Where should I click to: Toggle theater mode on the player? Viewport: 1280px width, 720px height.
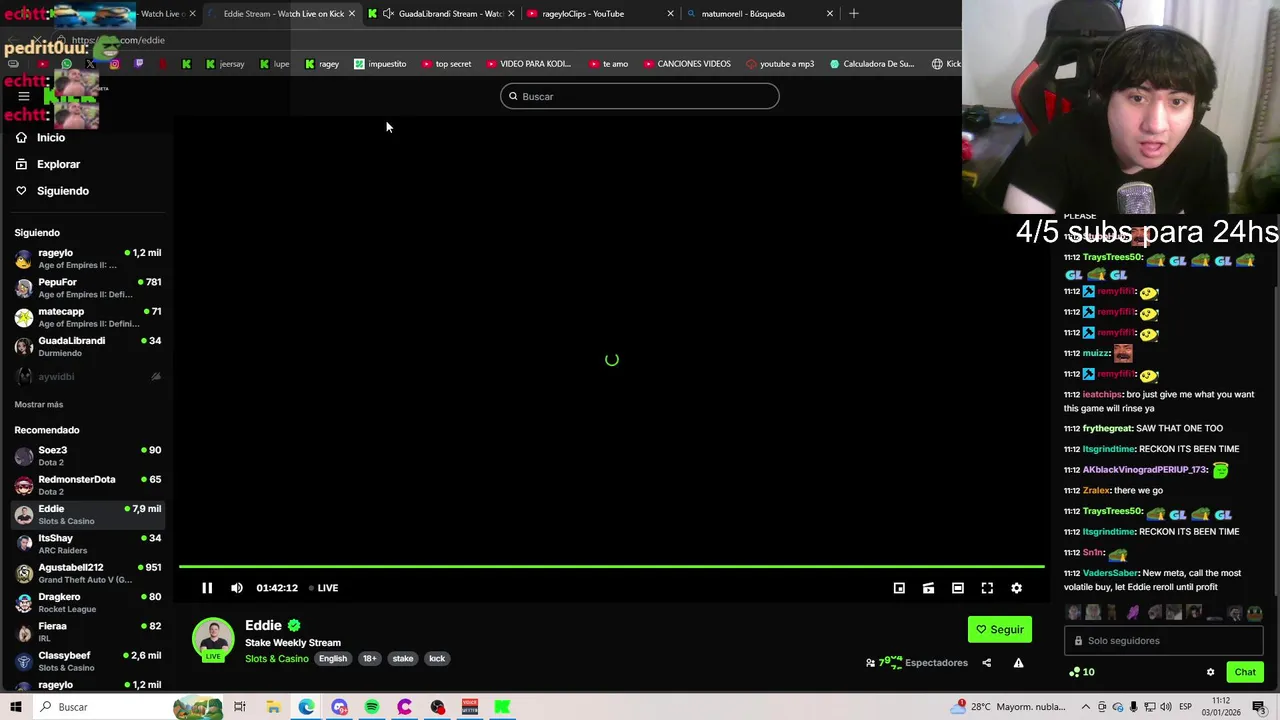point(958,588)
